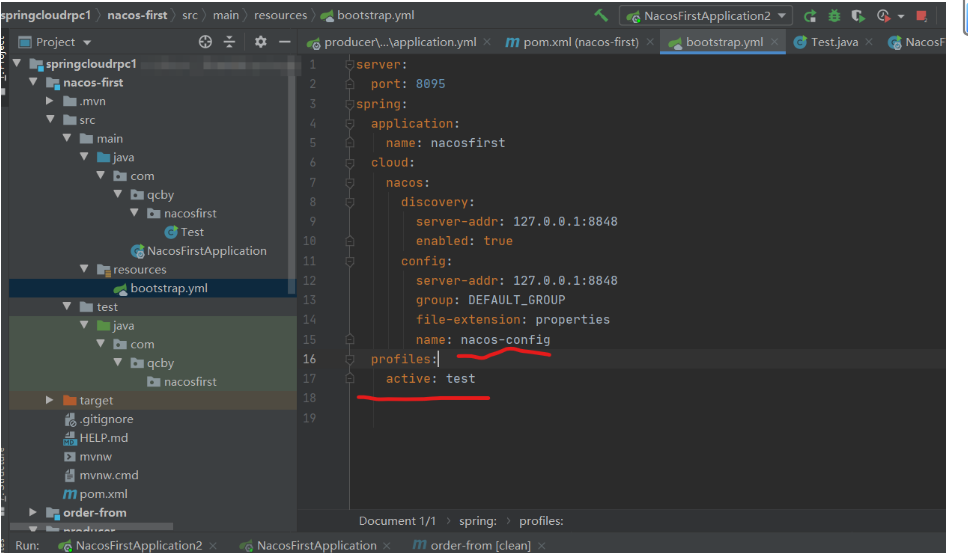Click 'spring:' in the YAML breadcrumb bar

tap(478, 521)
